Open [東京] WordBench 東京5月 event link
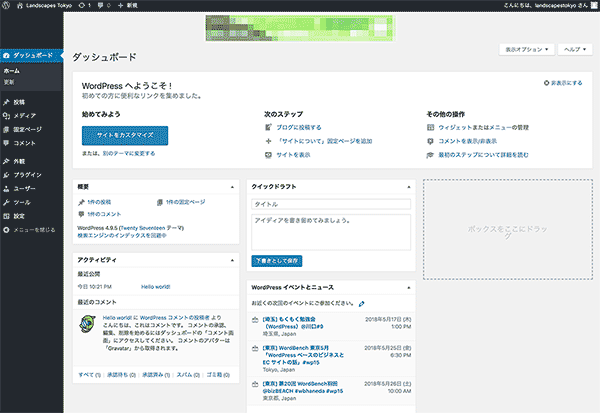The width and height of the screenshot is (600, 413). (x=303, y=355)
